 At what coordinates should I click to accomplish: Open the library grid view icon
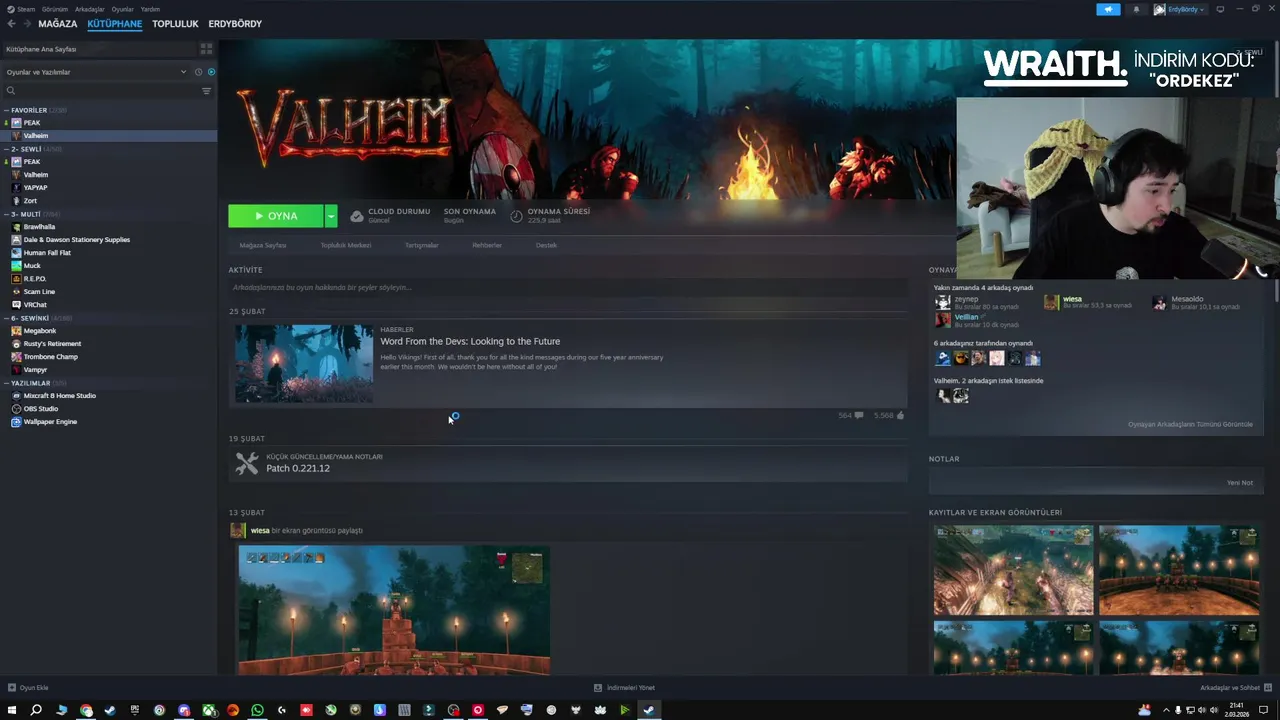click(206, 48)
